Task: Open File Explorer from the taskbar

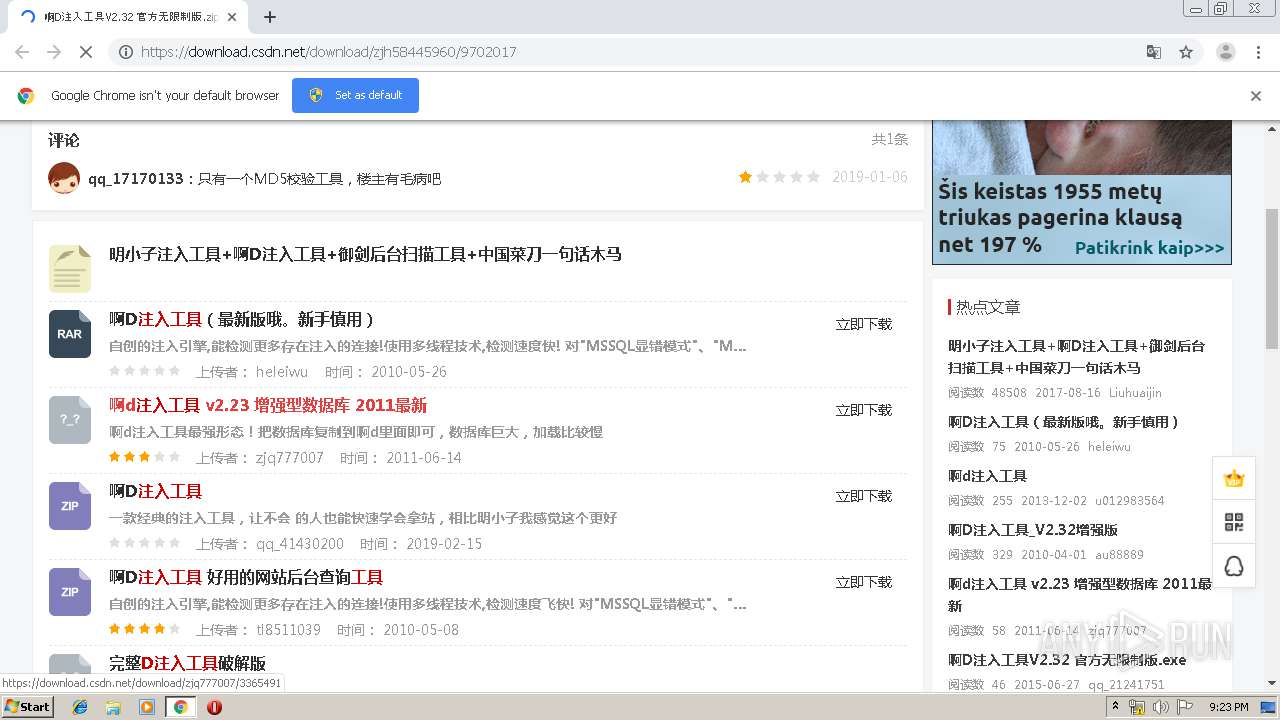Action: click(x=113, y=707)
